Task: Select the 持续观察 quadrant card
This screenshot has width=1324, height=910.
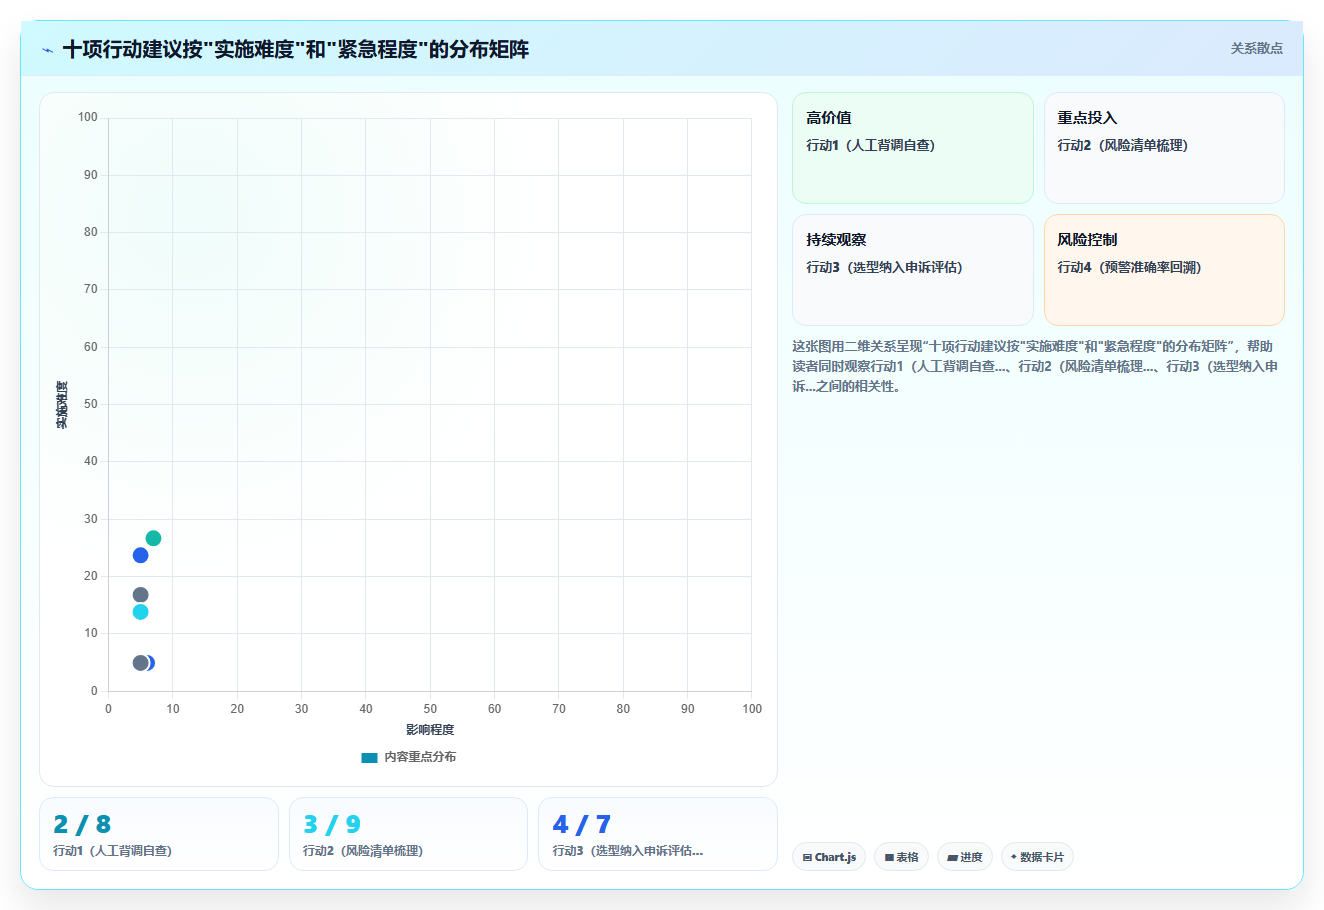Action: (913, 270)
